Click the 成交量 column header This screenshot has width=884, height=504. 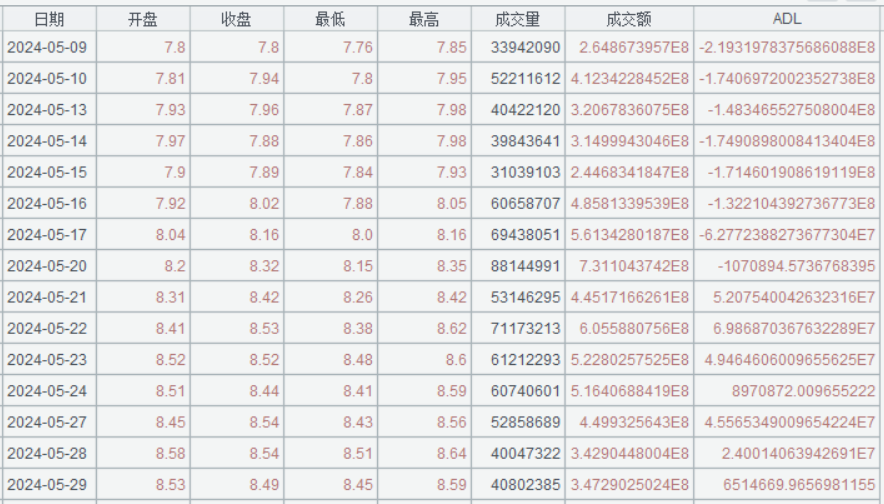tap(518, 19)
